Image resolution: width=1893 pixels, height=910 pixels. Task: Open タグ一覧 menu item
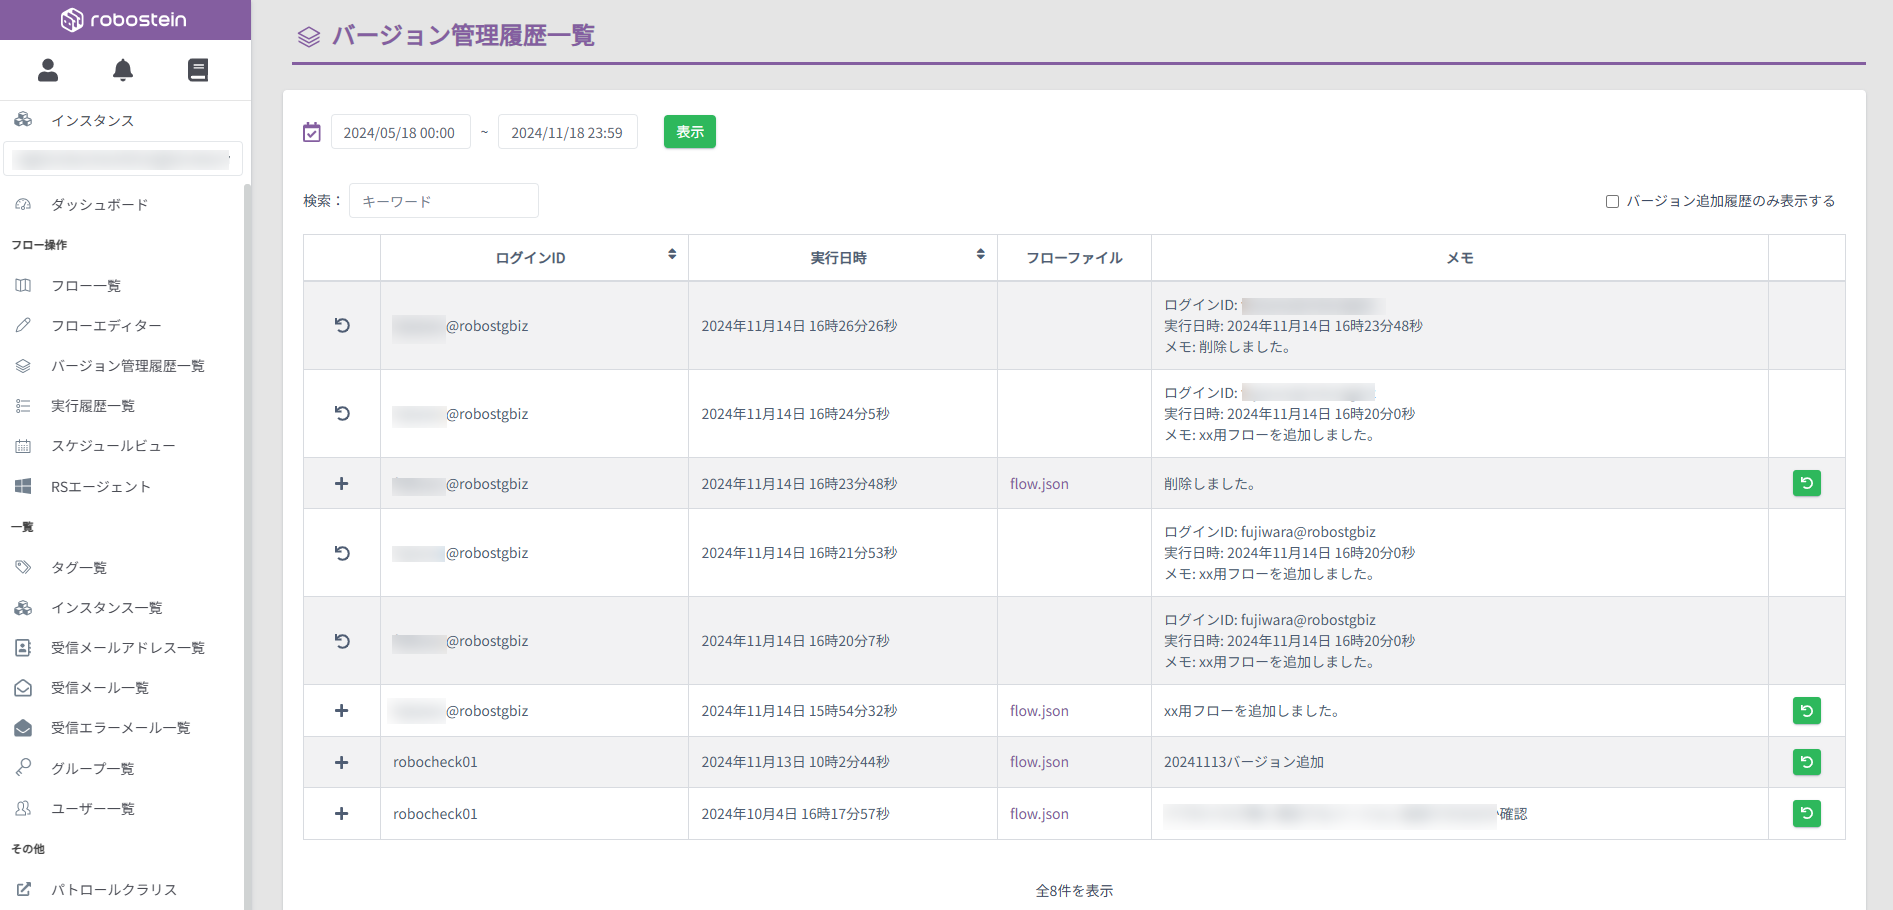pyautogui.click(x=78, y=567)
